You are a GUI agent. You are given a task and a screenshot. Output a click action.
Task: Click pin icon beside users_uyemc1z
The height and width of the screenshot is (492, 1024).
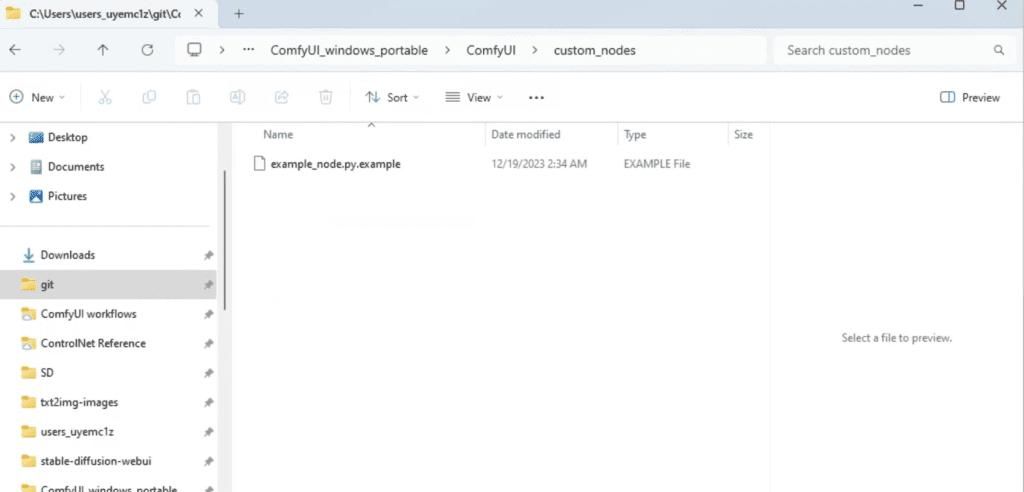coord(208,432)
